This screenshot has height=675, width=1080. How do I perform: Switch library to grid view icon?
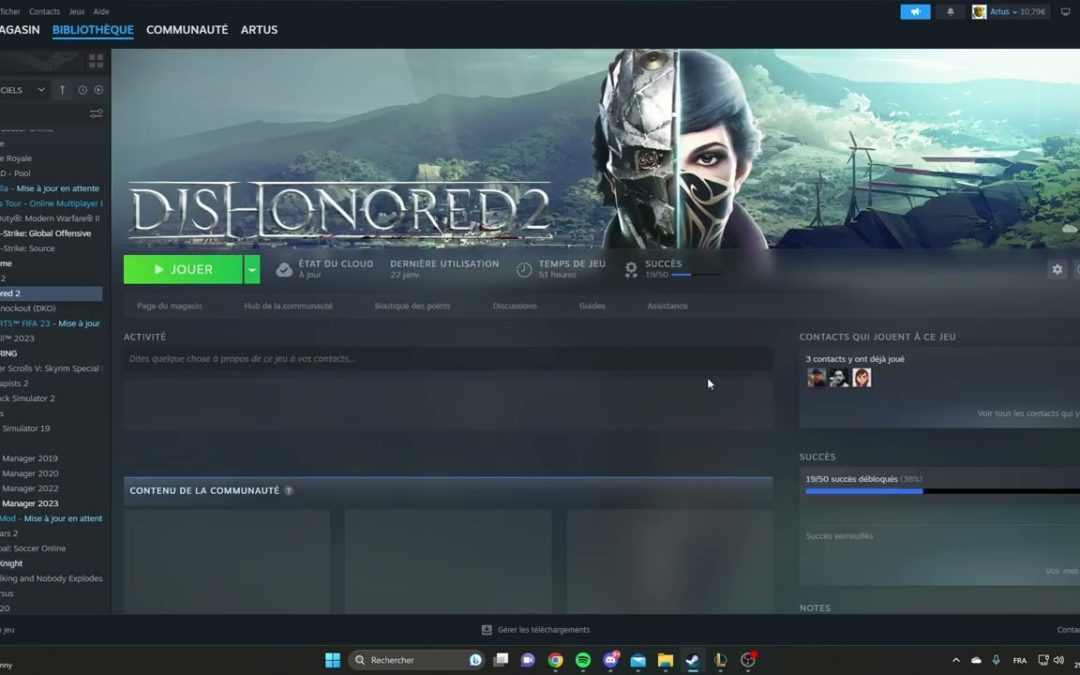tap(96, 61)
